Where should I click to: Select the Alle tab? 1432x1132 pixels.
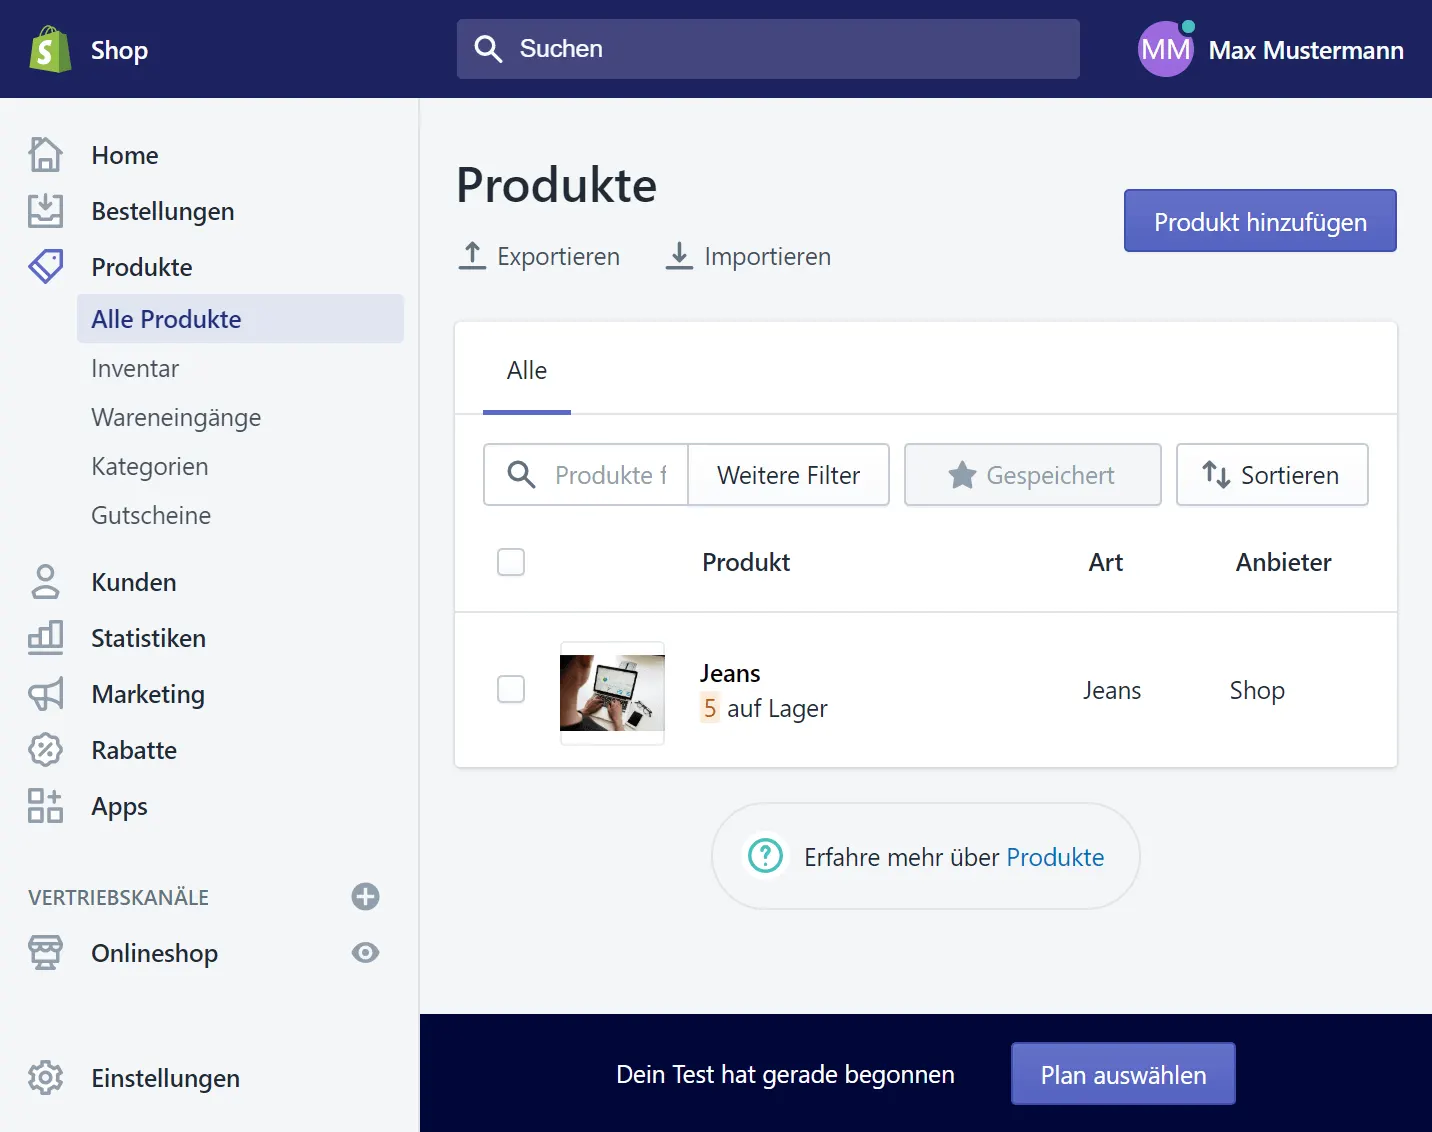click(527, 371)
